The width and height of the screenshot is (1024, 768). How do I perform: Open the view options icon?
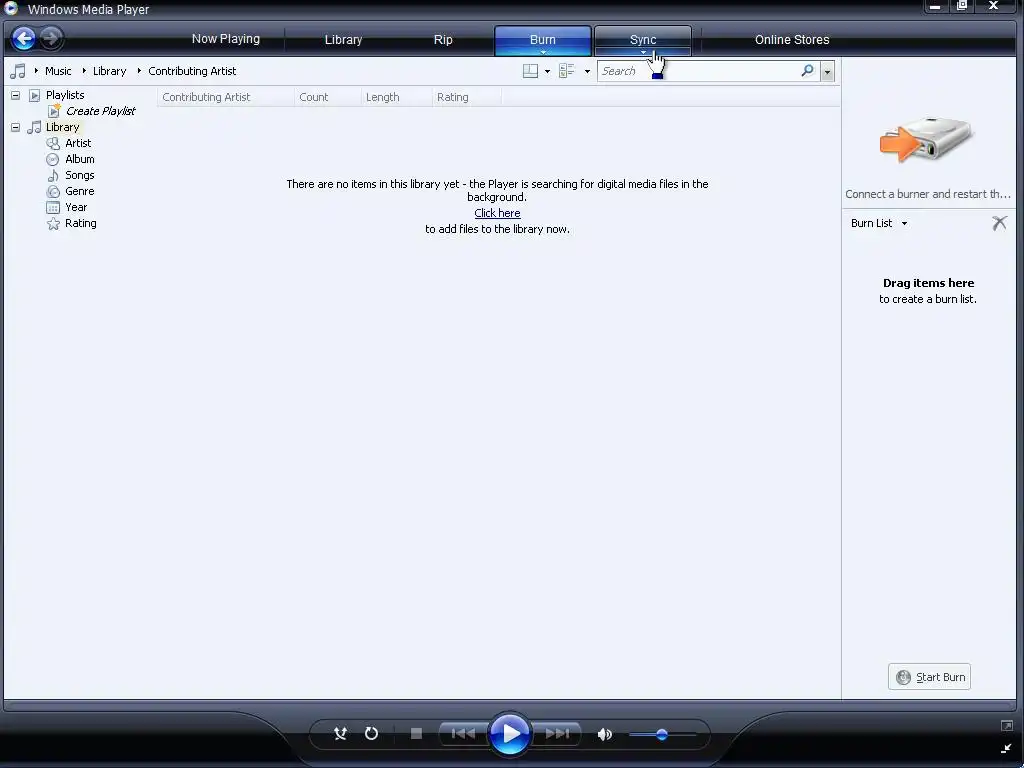click(566, 71)
